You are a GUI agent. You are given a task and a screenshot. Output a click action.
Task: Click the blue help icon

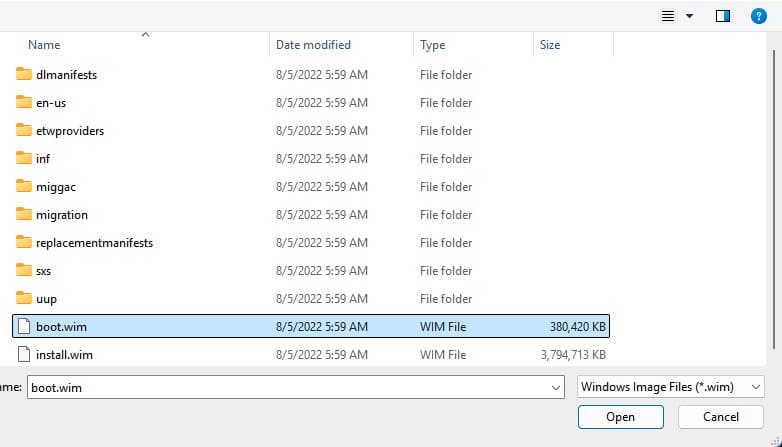coord(758,16)
